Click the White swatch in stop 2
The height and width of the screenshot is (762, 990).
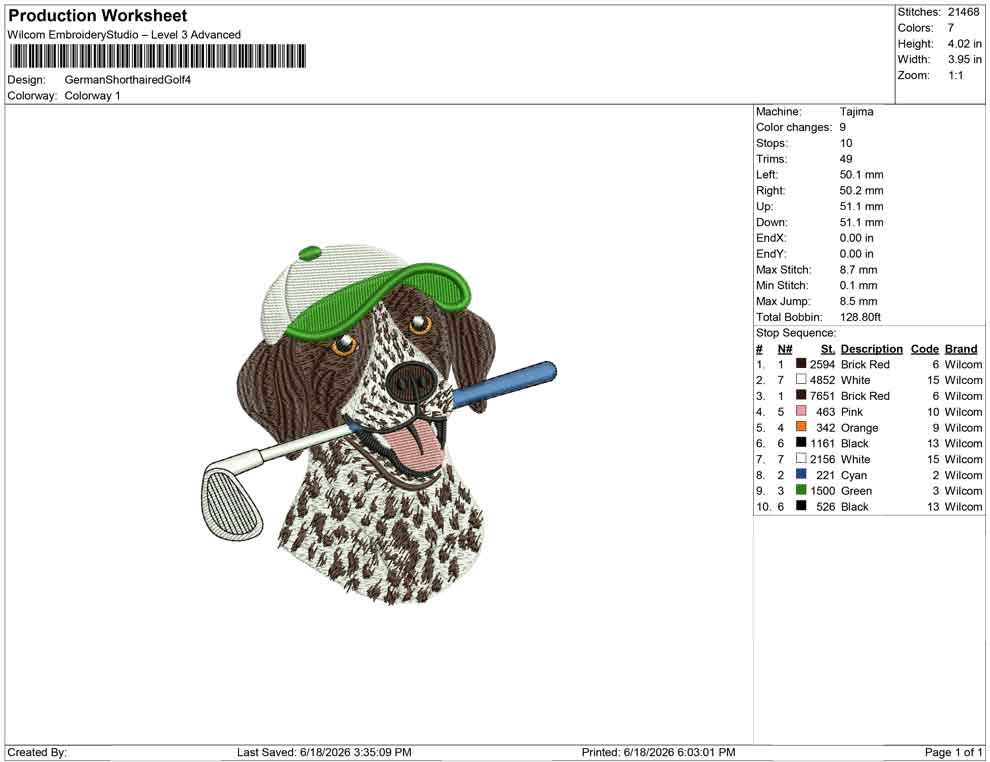[x=801, y=379]
